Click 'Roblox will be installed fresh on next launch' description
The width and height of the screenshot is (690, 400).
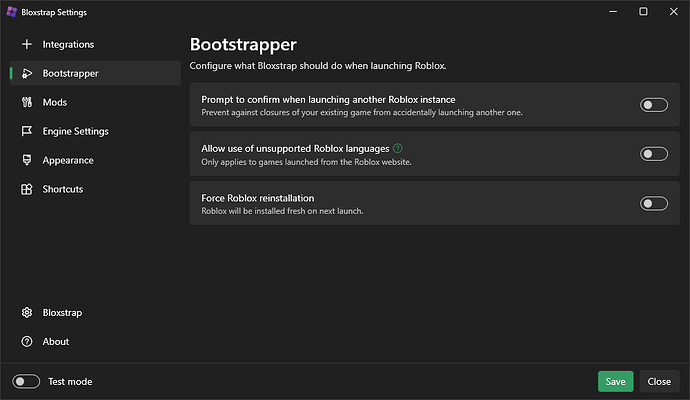click(x=282, y=211)
